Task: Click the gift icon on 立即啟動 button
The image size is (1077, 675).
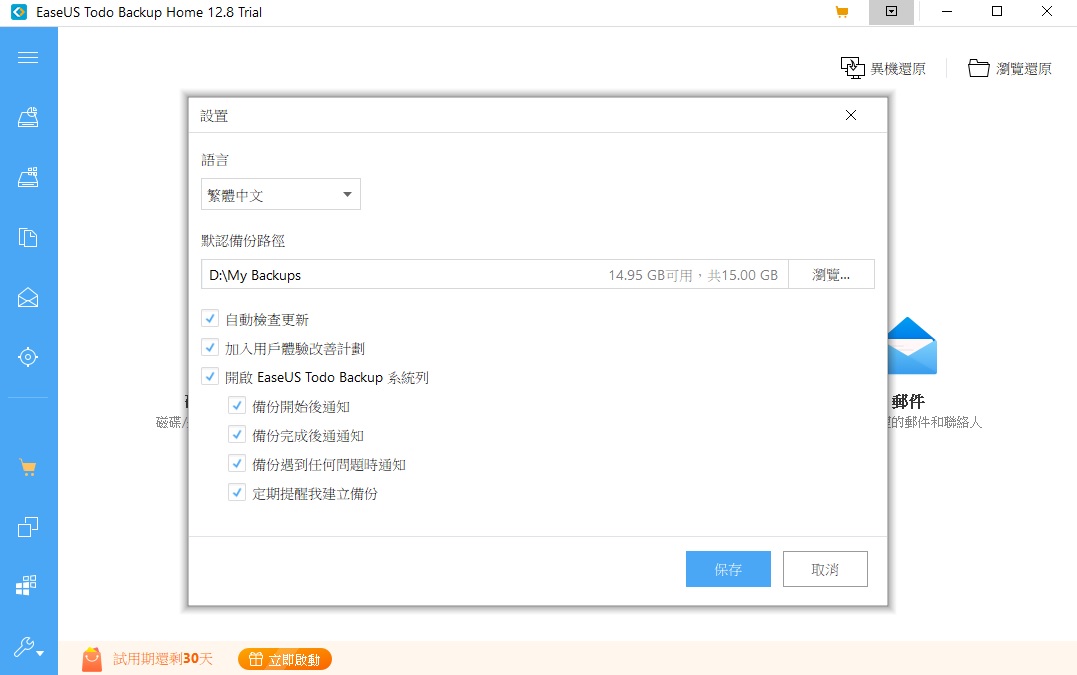Action: pos(256,659)
